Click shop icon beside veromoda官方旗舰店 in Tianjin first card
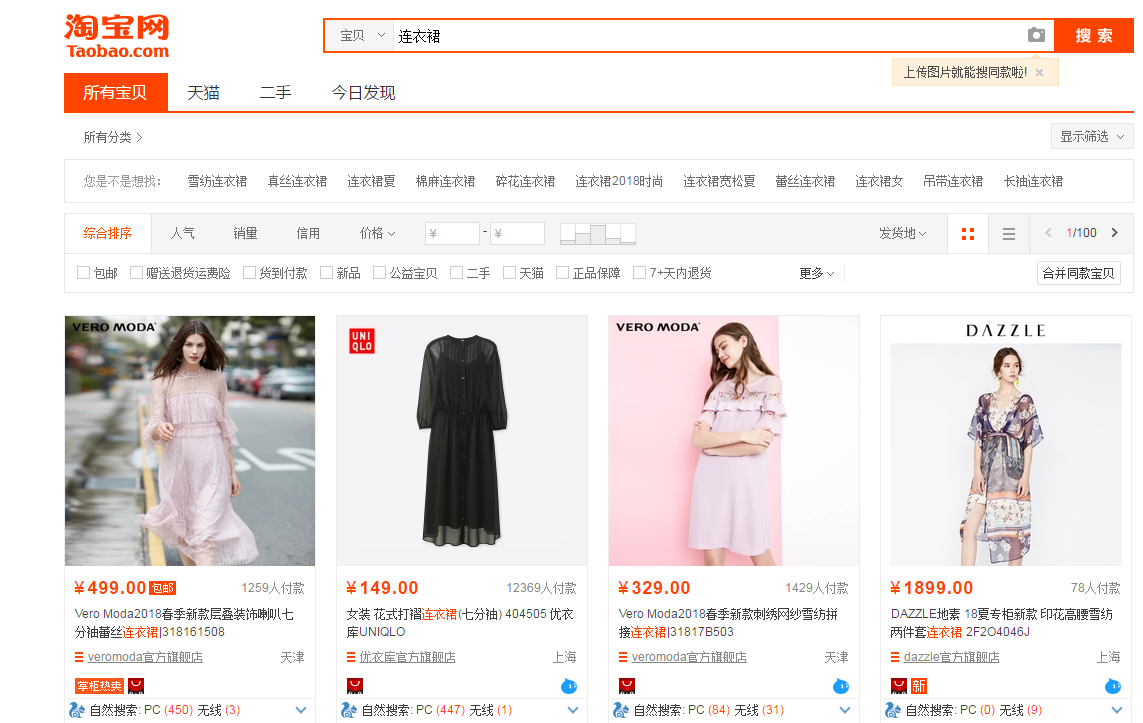1143x723 pixels. coord(79,657)
